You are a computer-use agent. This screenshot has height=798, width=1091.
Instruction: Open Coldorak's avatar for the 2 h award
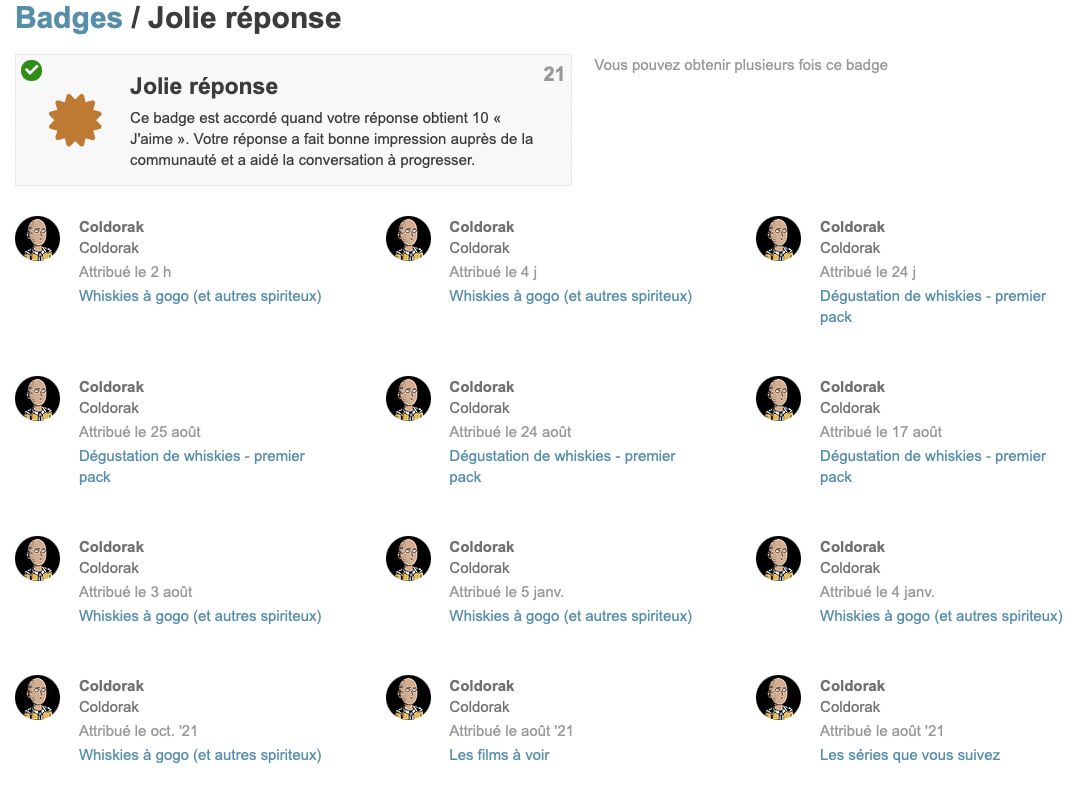(37, 238)
